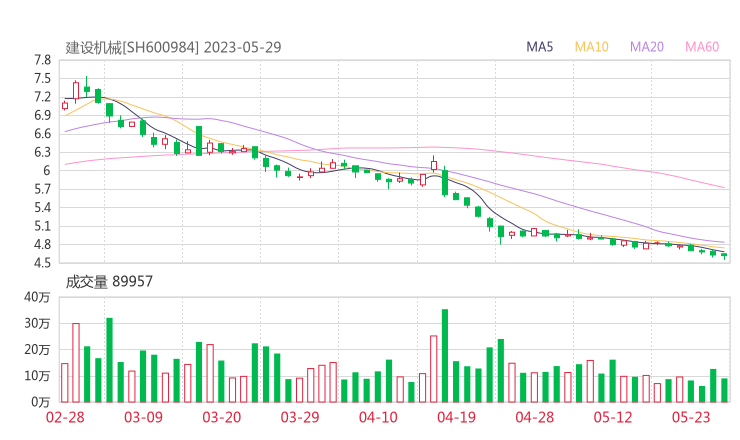Click the 03-29 date axis label
The image size is (740, 440).
300,417
